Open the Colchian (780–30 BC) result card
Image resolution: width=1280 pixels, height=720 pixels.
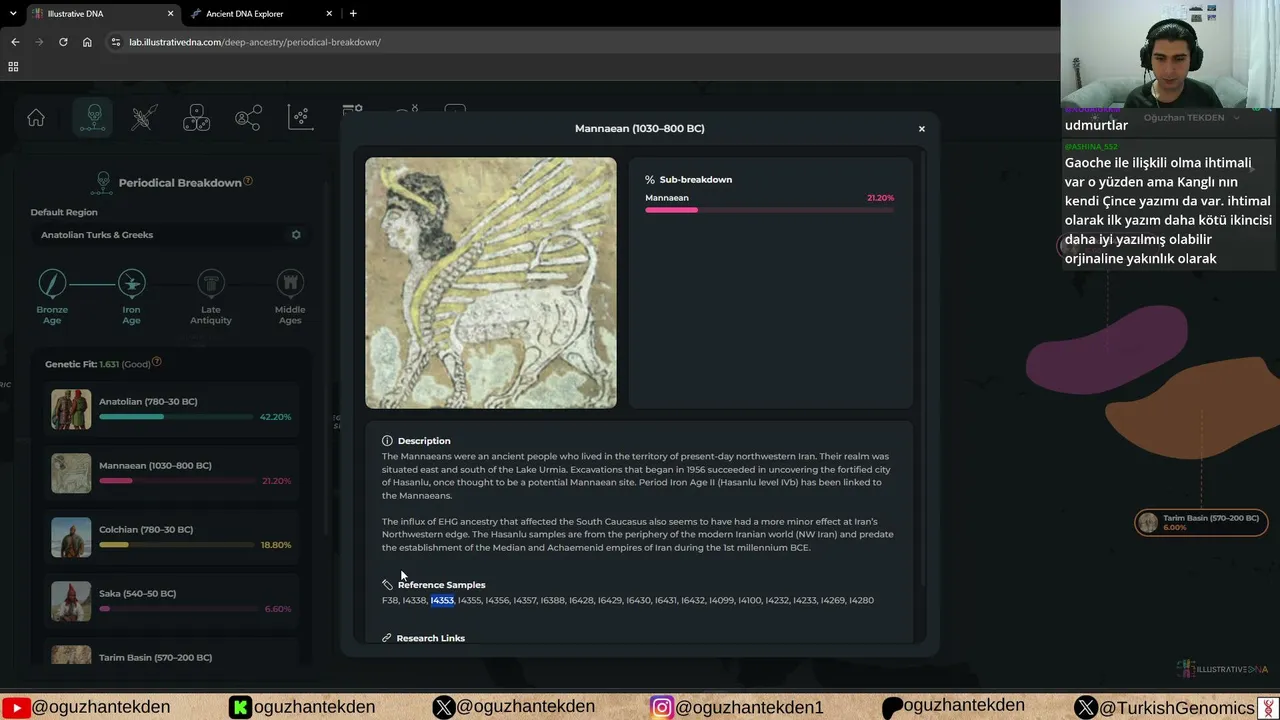point(171,538)
